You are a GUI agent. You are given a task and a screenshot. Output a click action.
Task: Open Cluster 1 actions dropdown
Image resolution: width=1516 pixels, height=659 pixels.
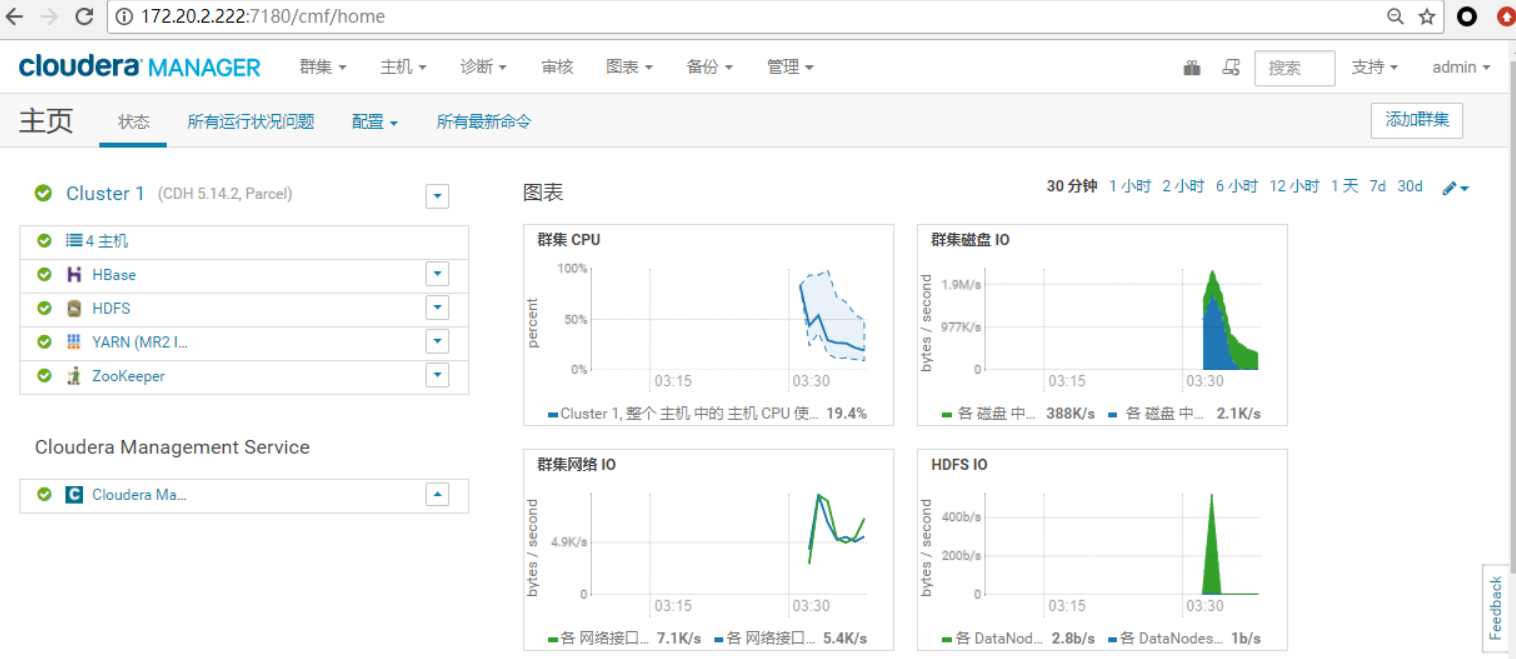437,196
